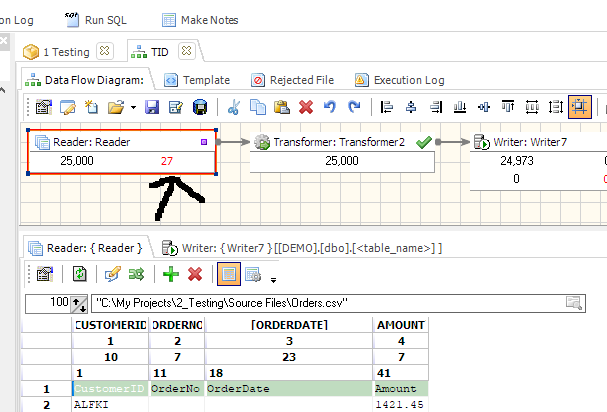
Task: Align selected objects to left edges
Action: [x=387, y=107]
